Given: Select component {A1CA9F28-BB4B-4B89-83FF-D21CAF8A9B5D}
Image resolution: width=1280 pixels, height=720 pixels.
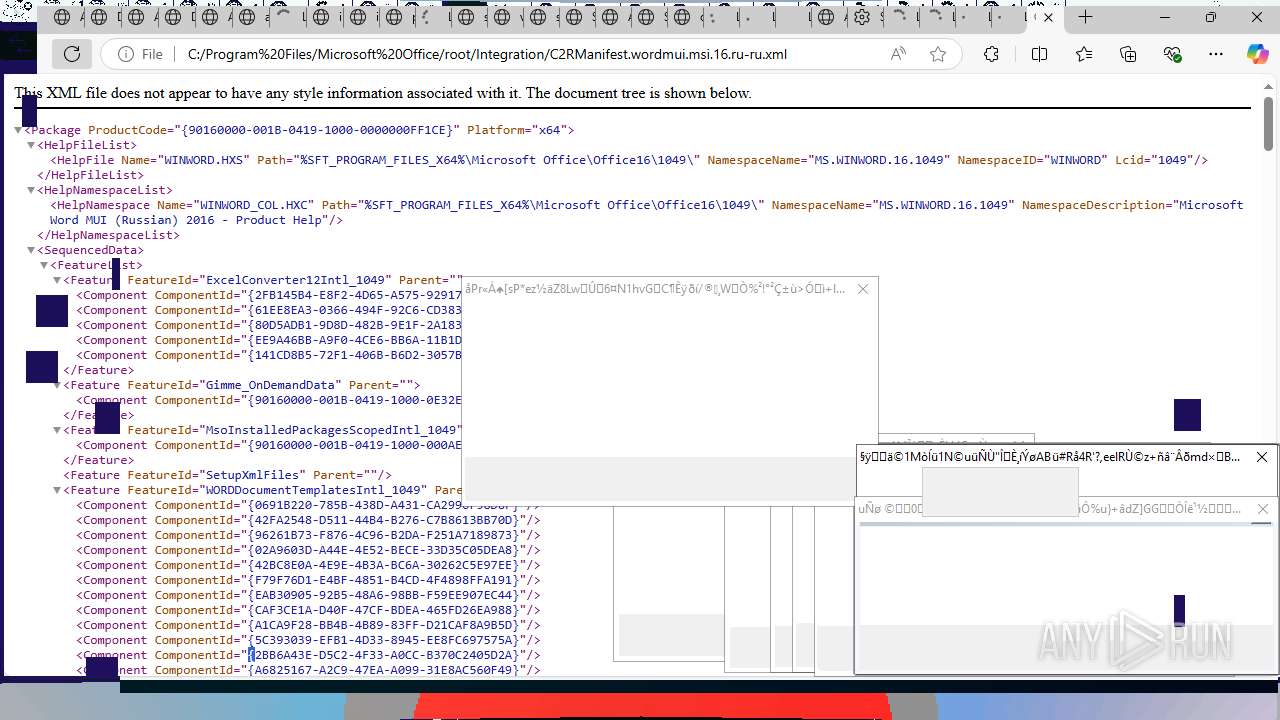Looking at the screenshot, I should (x=308, y=625).
